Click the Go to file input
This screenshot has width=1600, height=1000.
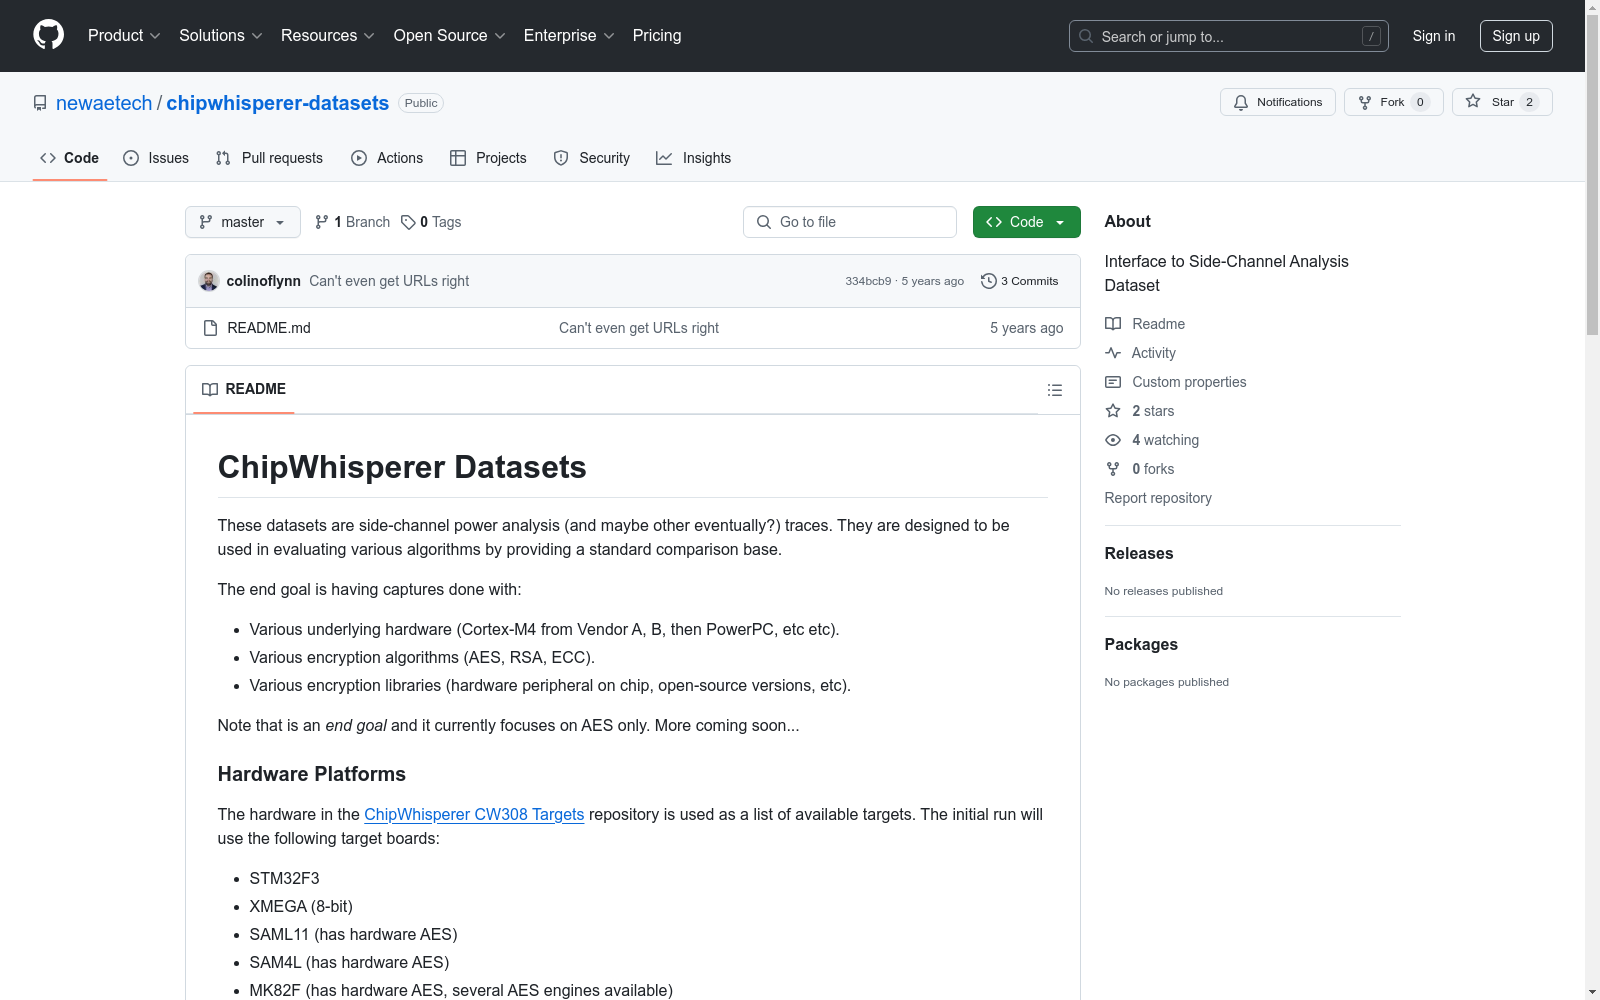click(x=850, y=222)
